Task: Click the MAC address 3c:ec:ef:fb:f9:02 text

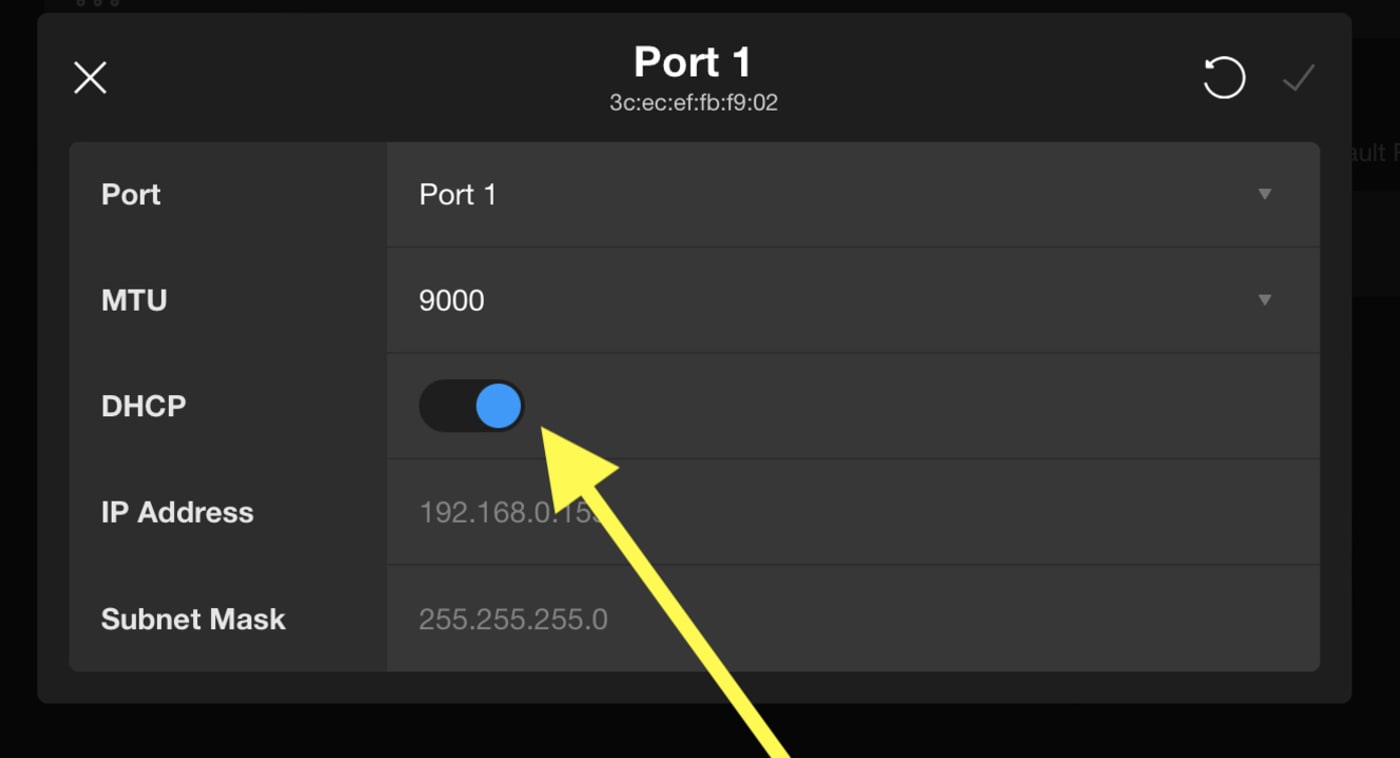Action: click(693, 103)
